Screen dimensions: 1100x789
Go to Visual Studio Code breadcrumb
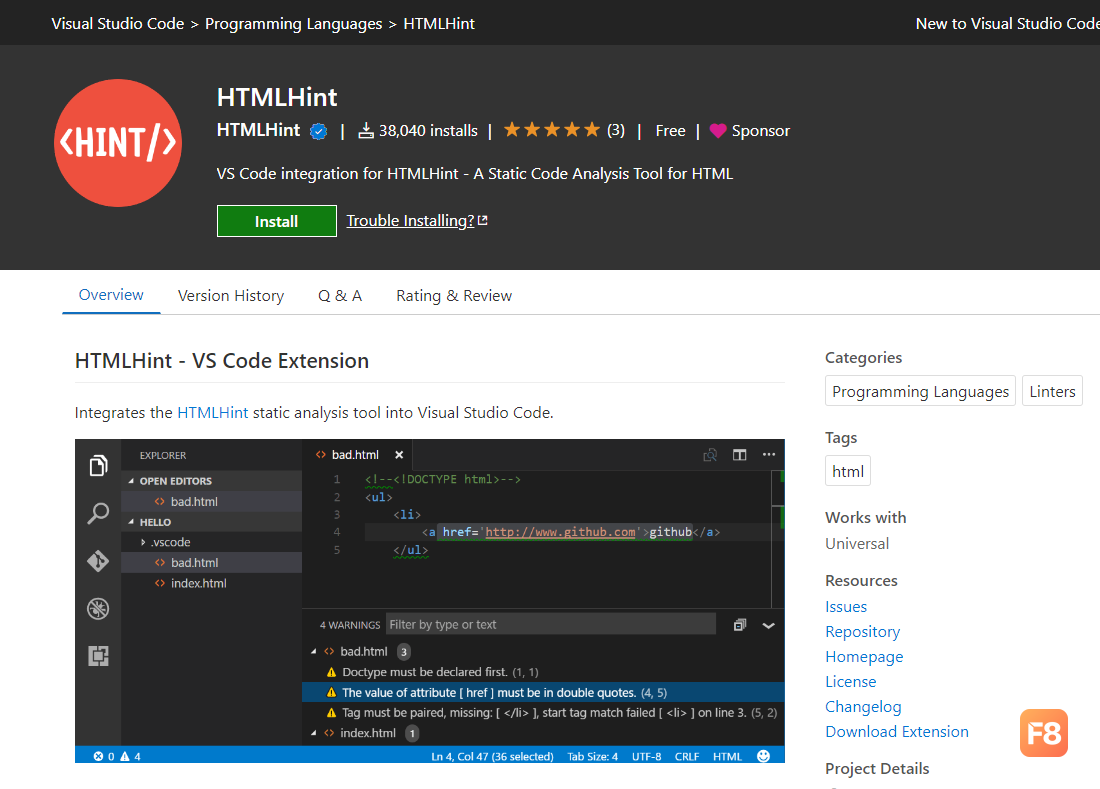117,24
